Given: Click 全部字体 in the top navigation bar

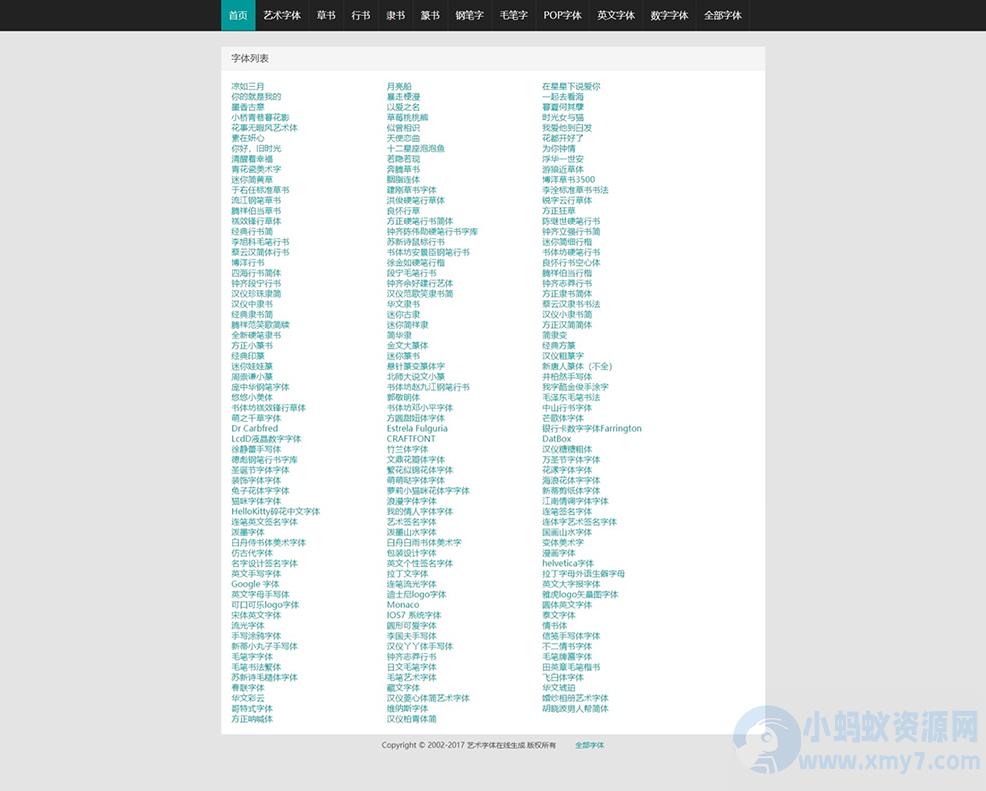Looking at the screenshot, I should (x=723, y=15).
